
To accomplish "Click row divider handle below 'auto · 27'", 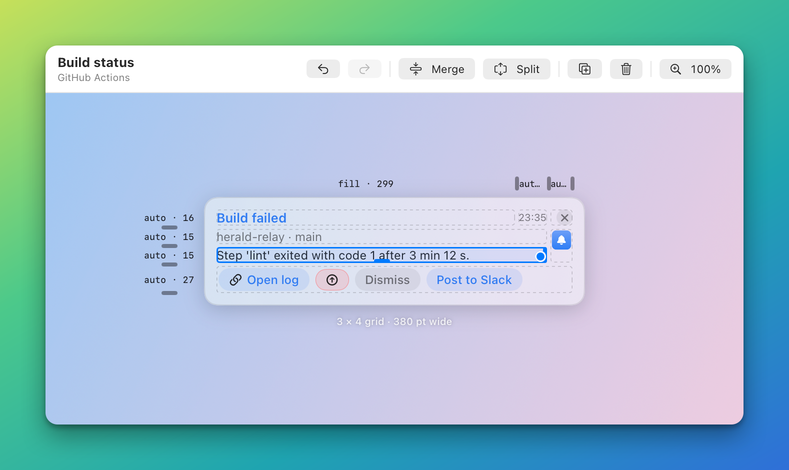I will [x=169, y=293].
